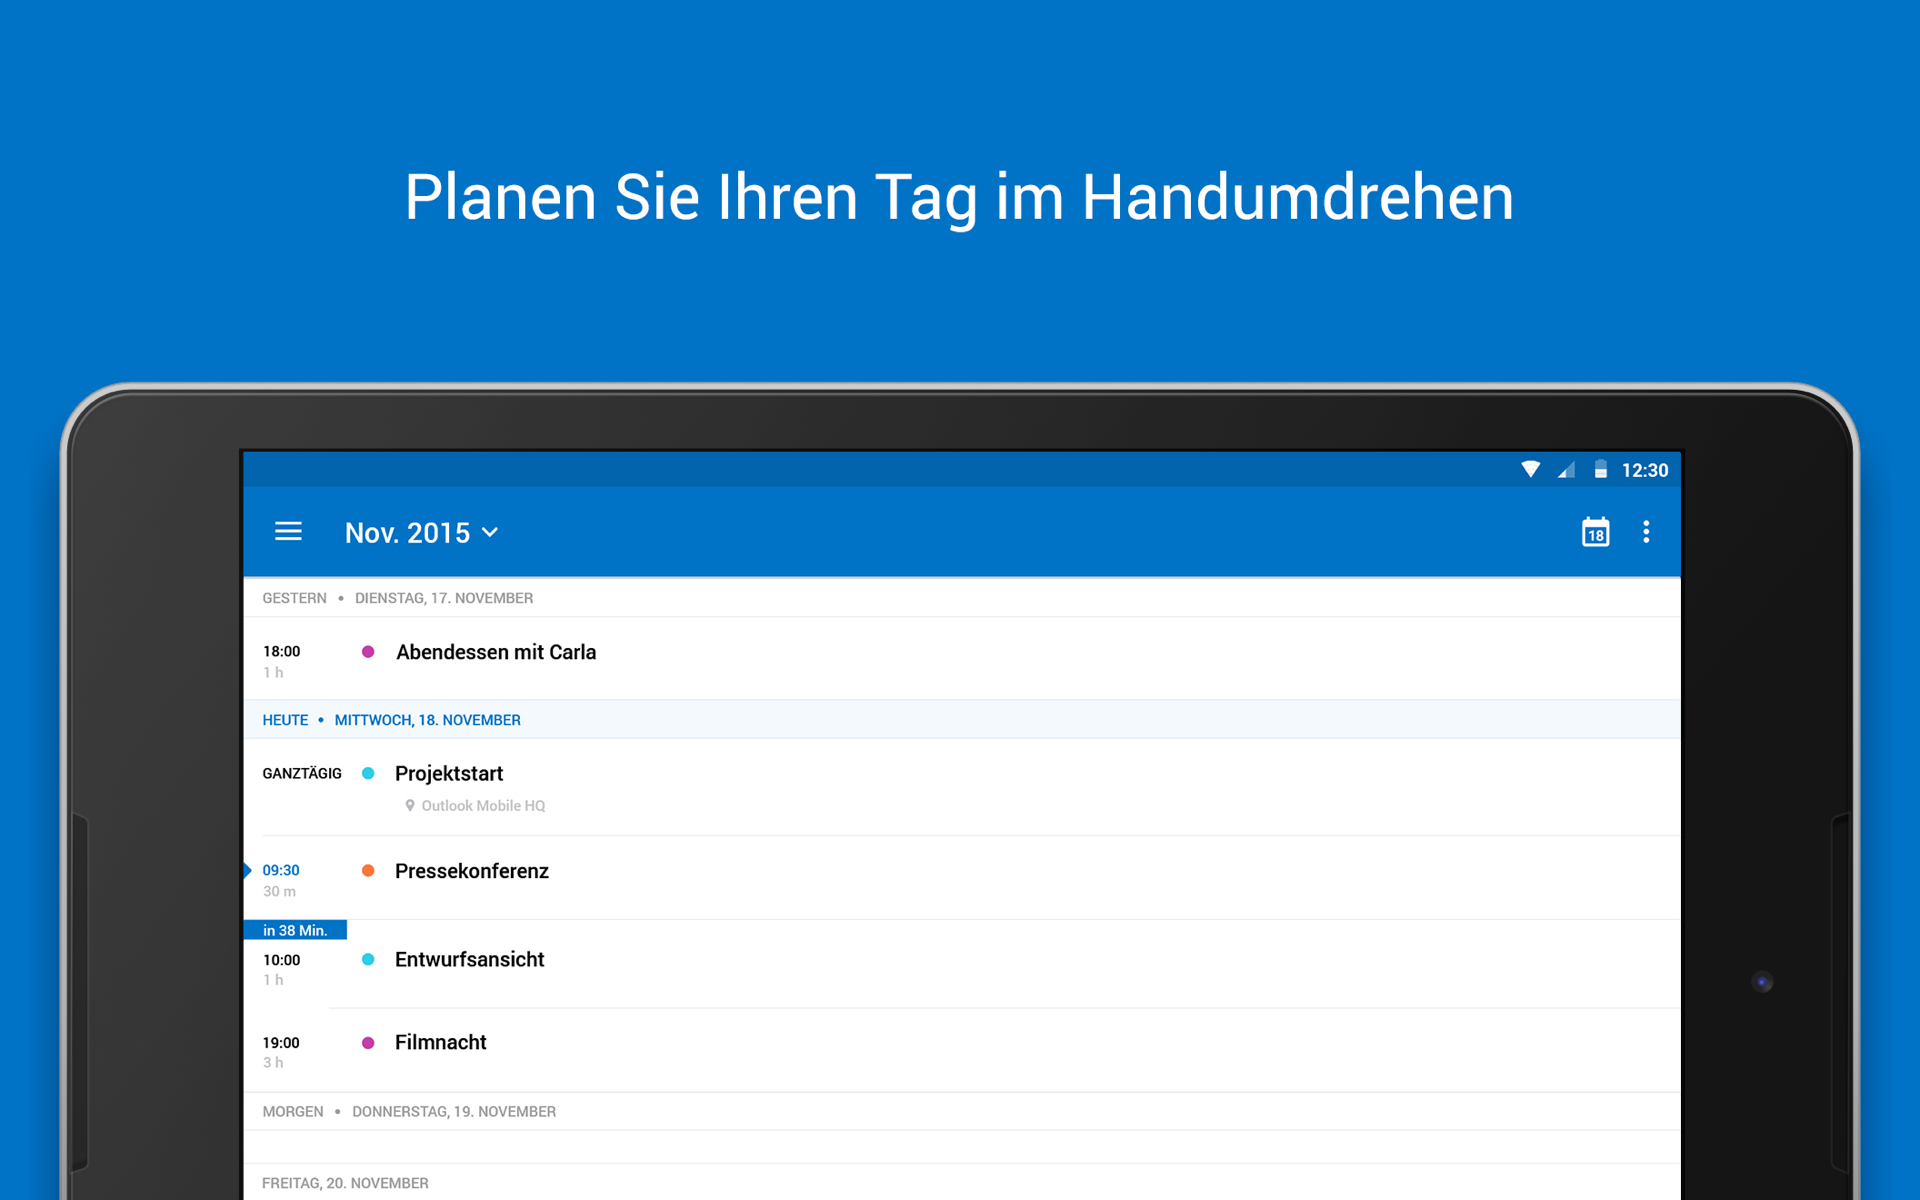Select the Heute Mittwoch 18. November header
This screenshot has height=1200, width=1920.
pos(391,720)
